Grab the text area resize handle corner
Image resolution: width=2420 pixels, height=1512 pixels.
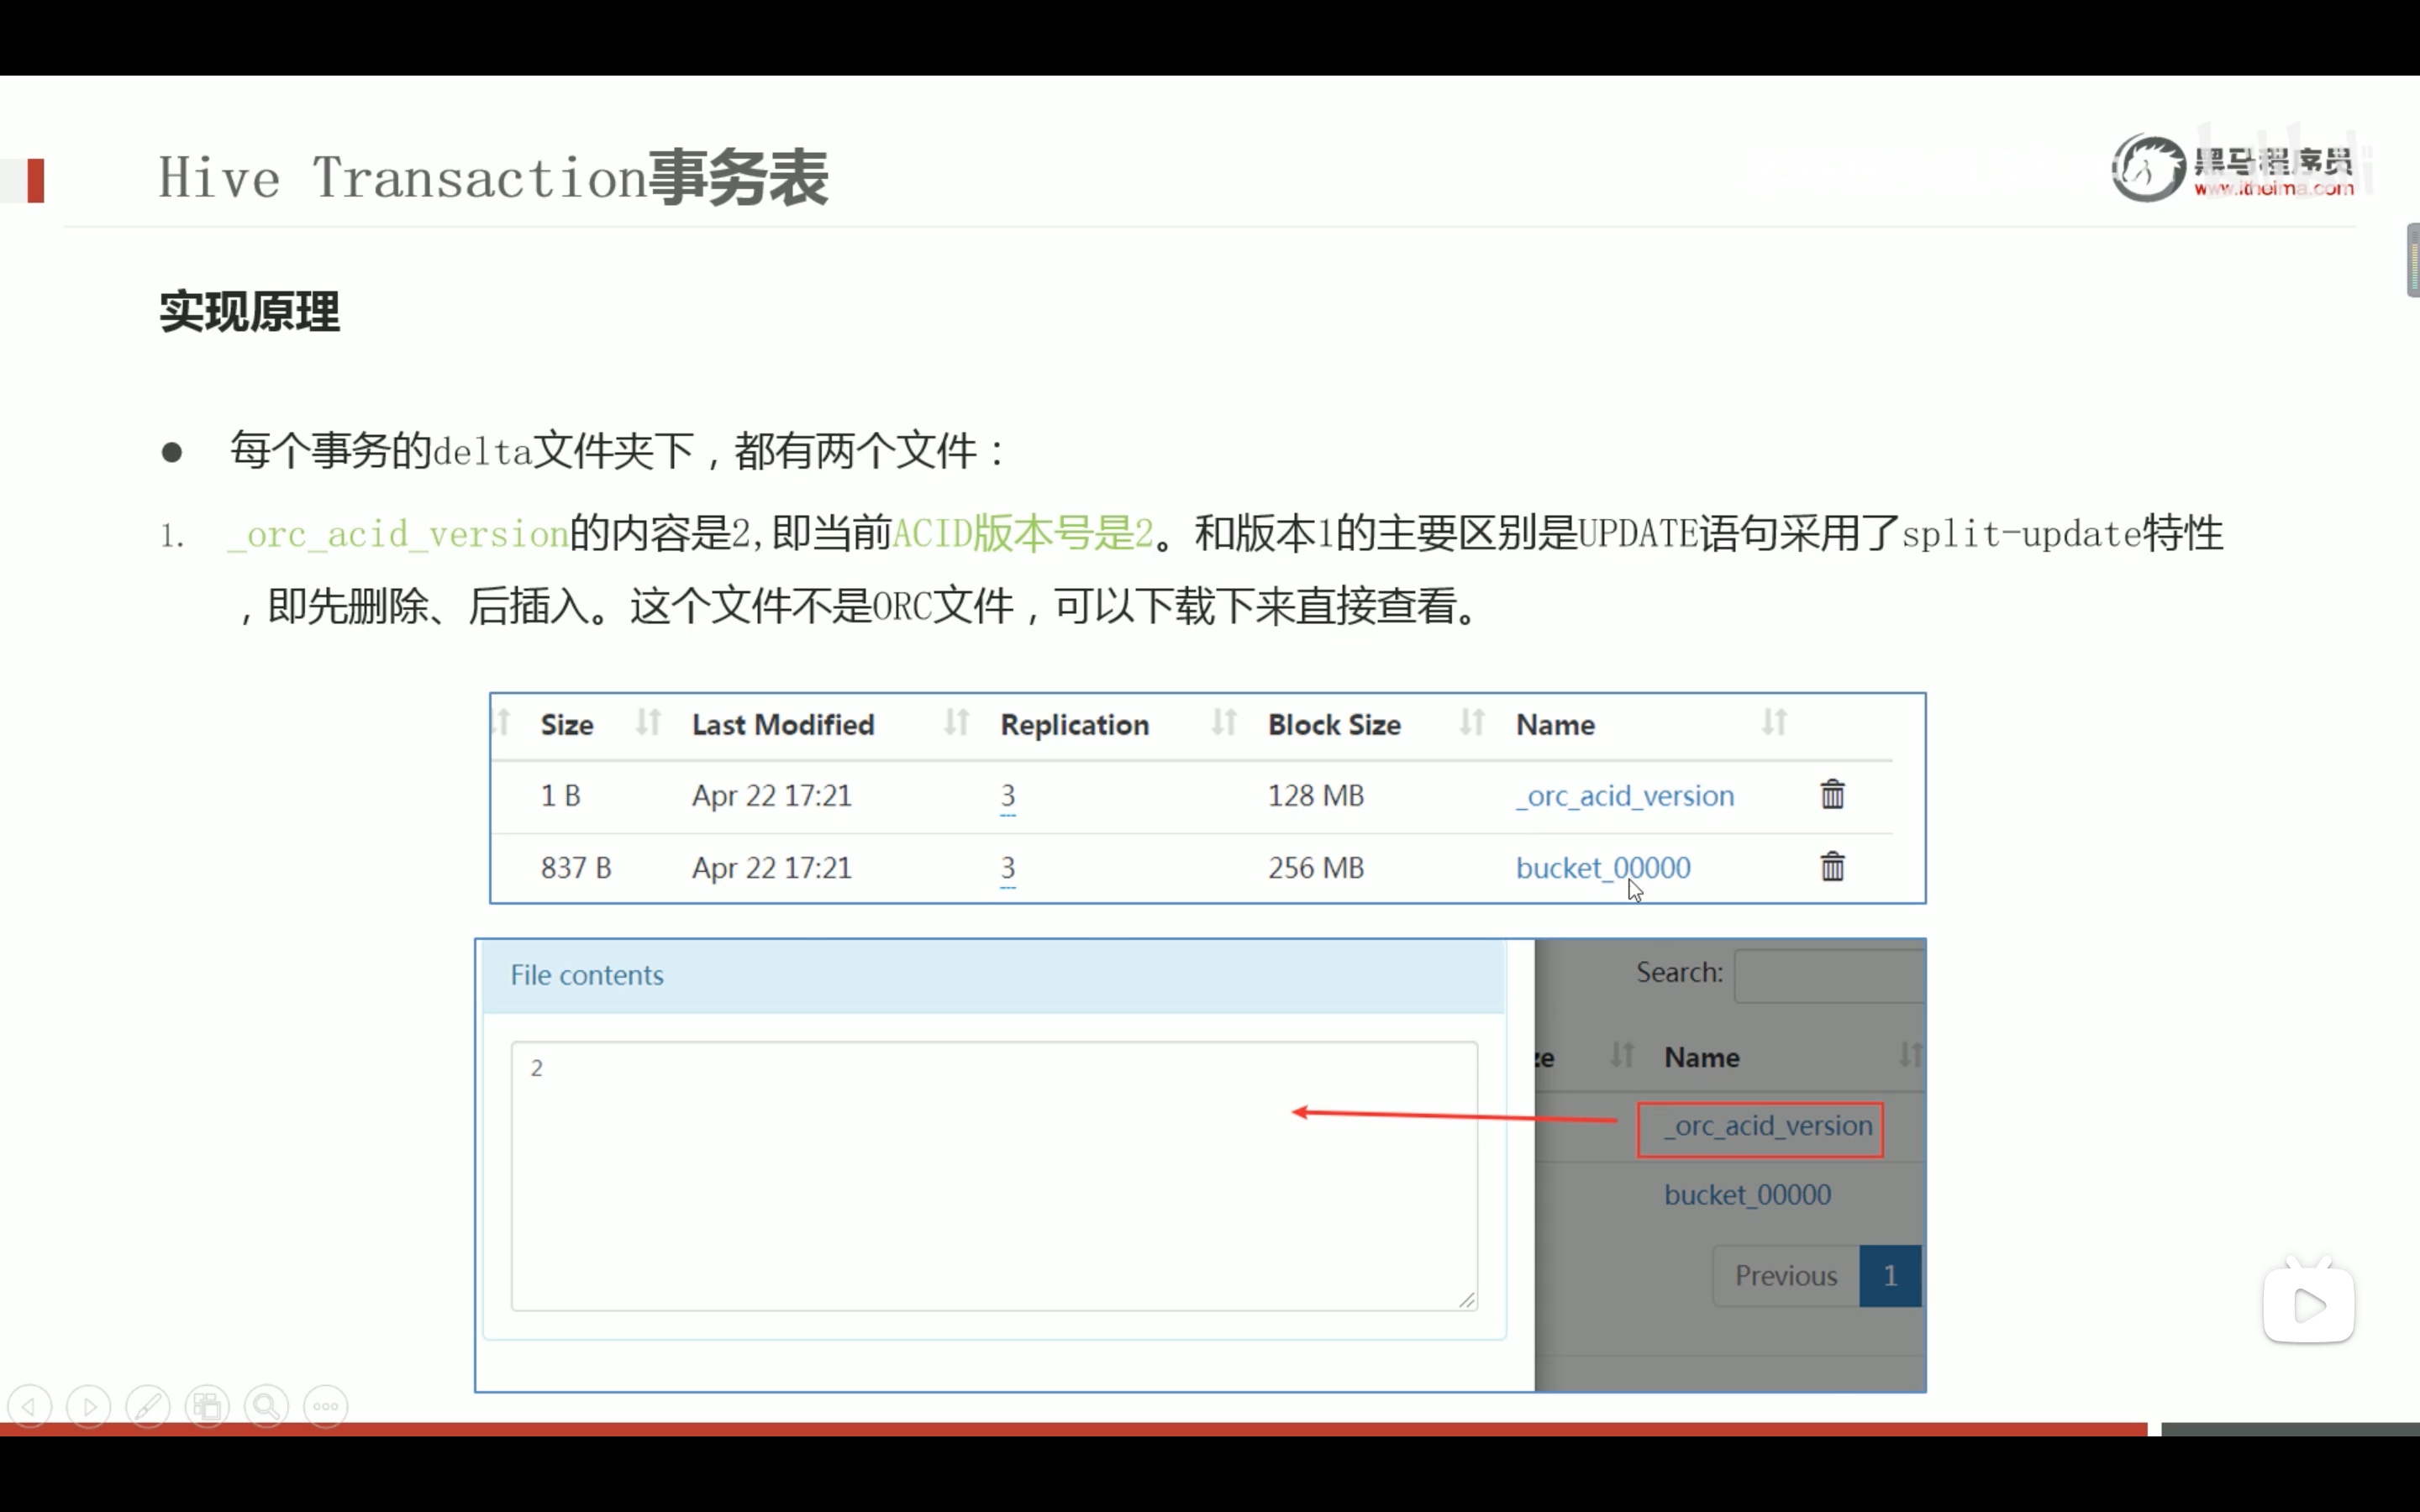click(1467, 1300)
